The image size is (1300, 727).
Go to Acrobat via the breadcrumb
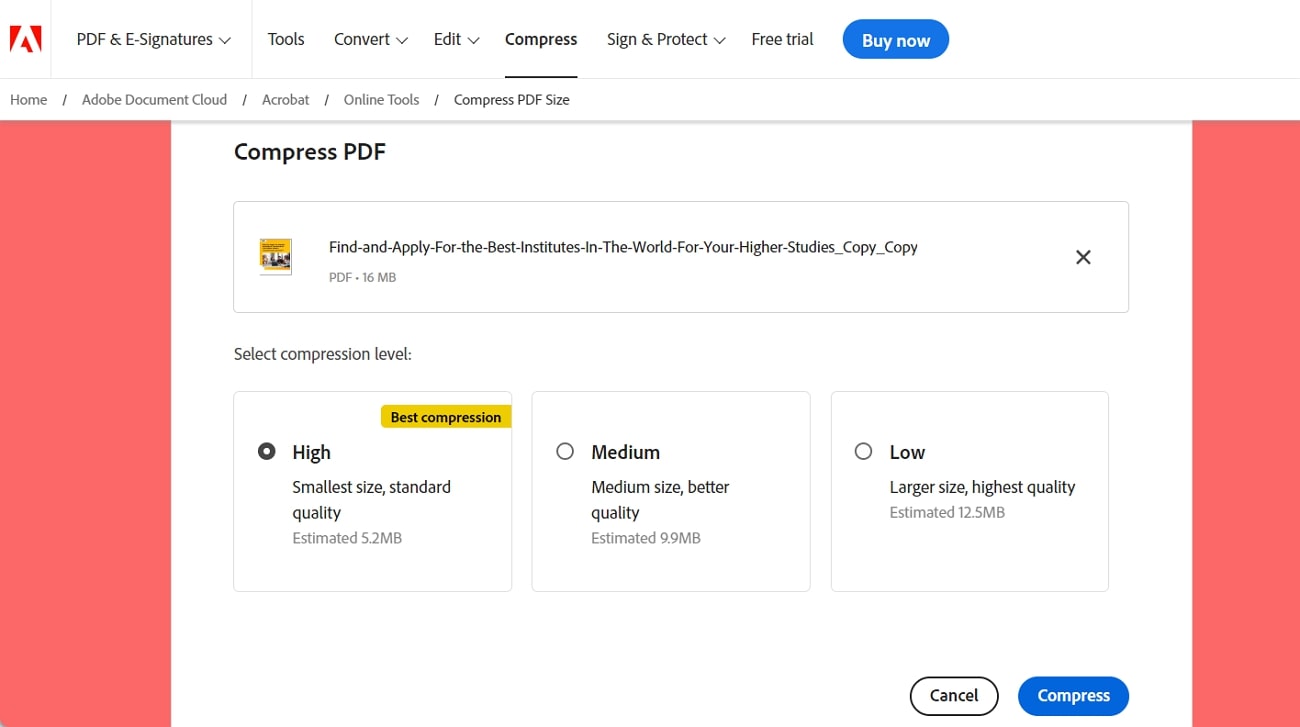[x=285, y=99]
